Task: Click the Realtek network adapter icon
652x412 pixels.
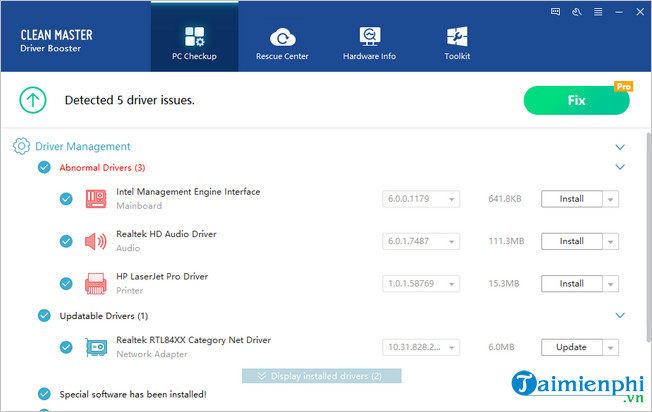Action: point(96,347)
